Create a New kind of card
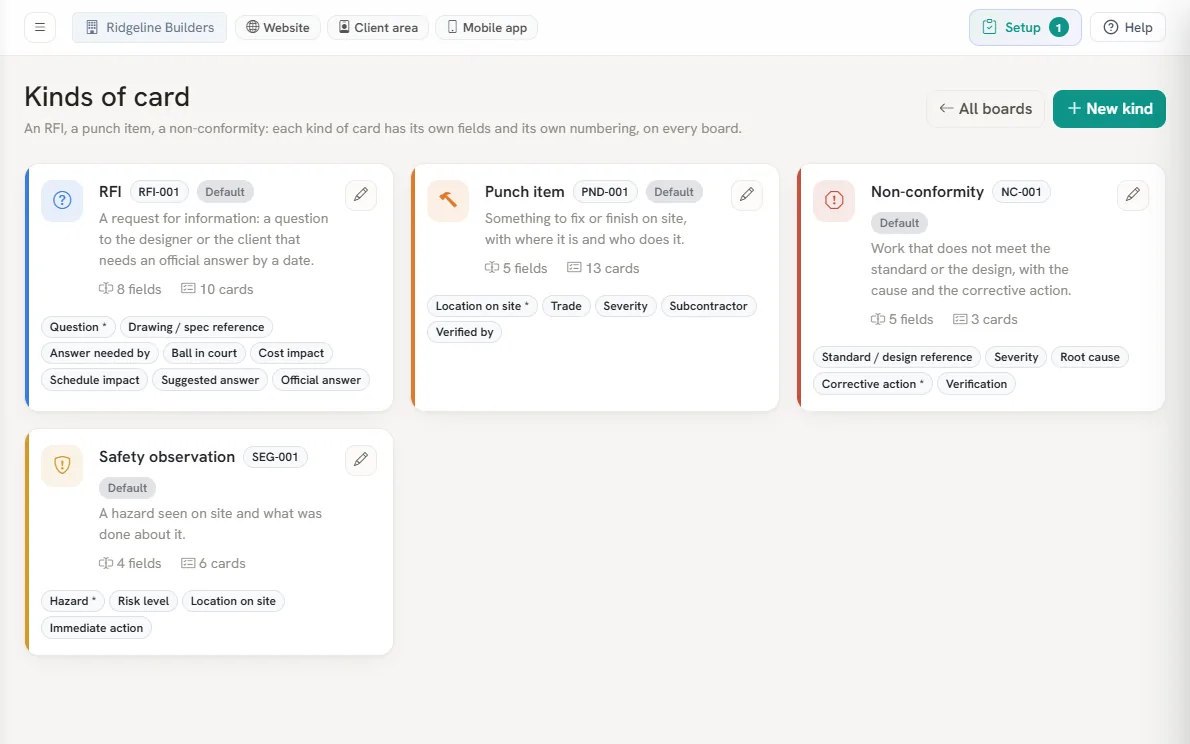The height and width of the screenshot is (744, 1190). pyautogui.click(x=1110, y=109)
